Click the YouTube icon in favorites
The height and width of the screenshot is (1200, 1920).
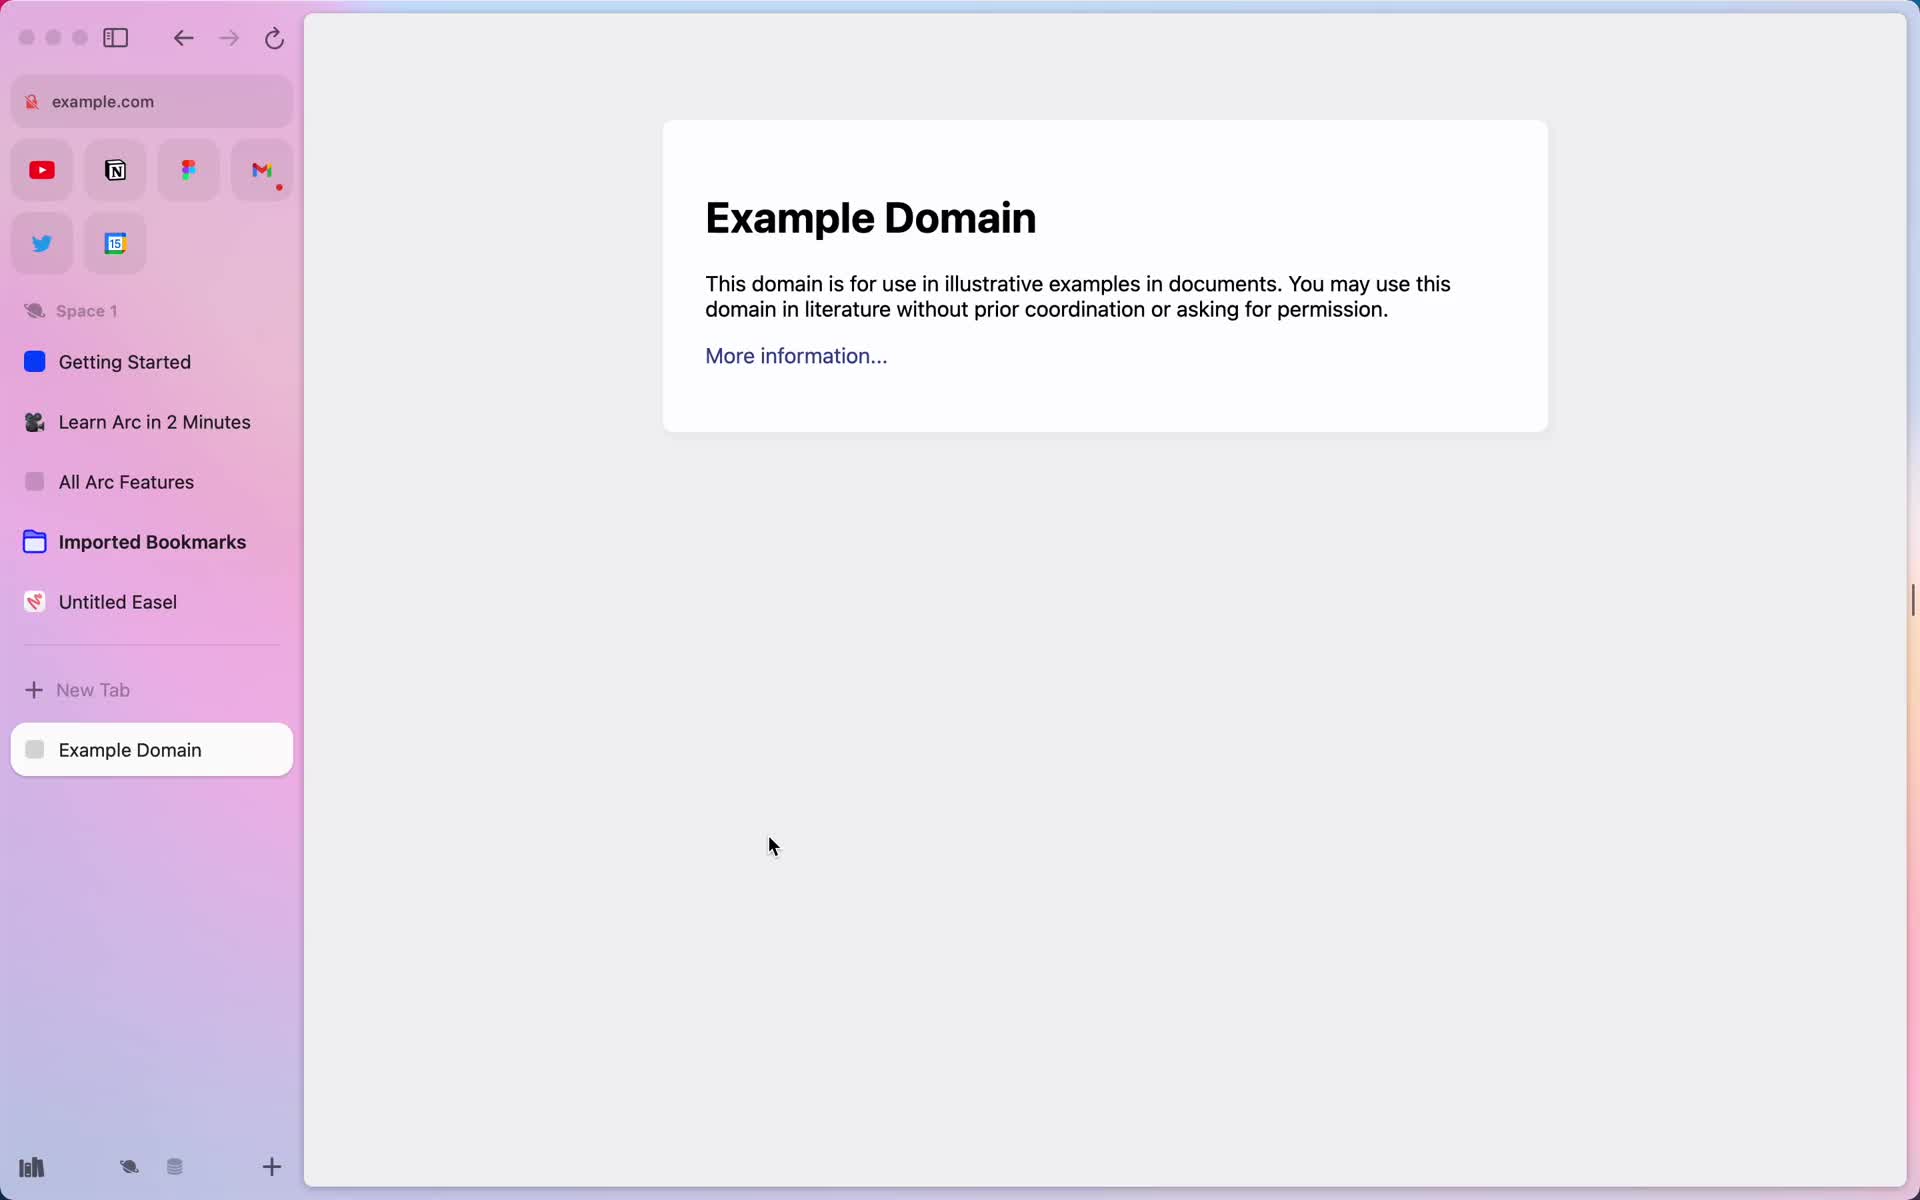41,169
